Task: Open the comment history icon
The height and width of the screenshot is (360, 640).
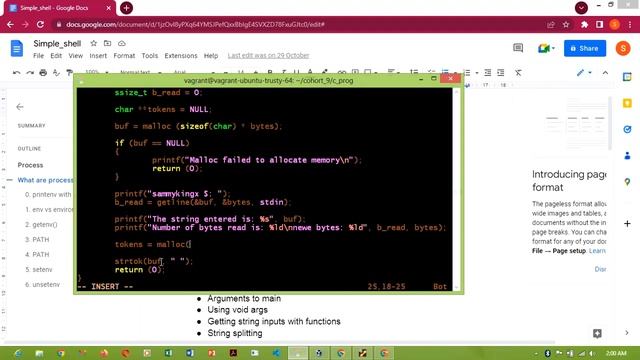Action: (518, 48)
